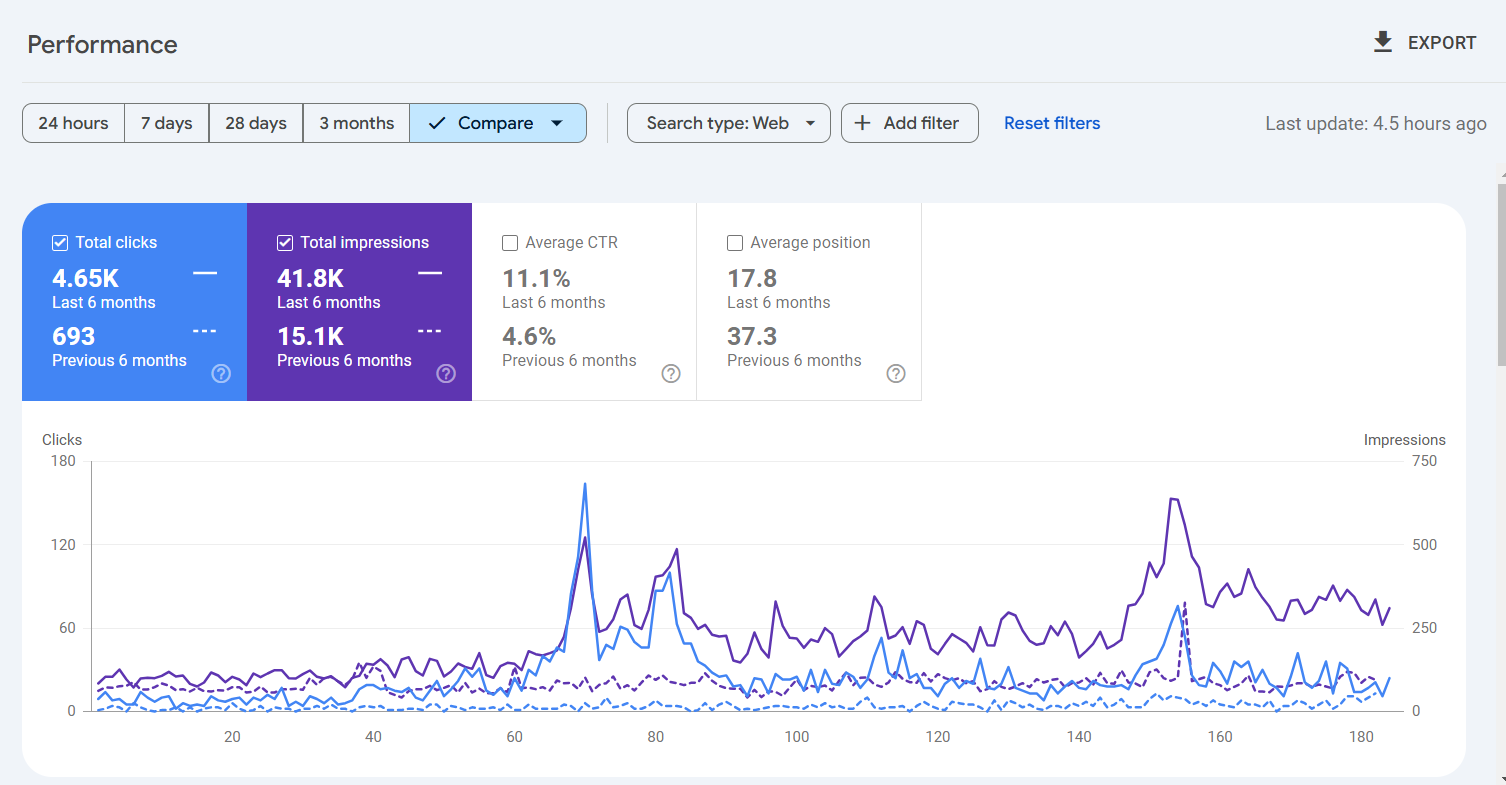Click the 4.6% previous CTR value
This screenshot has width=1506, height=785.
[529, 336]
